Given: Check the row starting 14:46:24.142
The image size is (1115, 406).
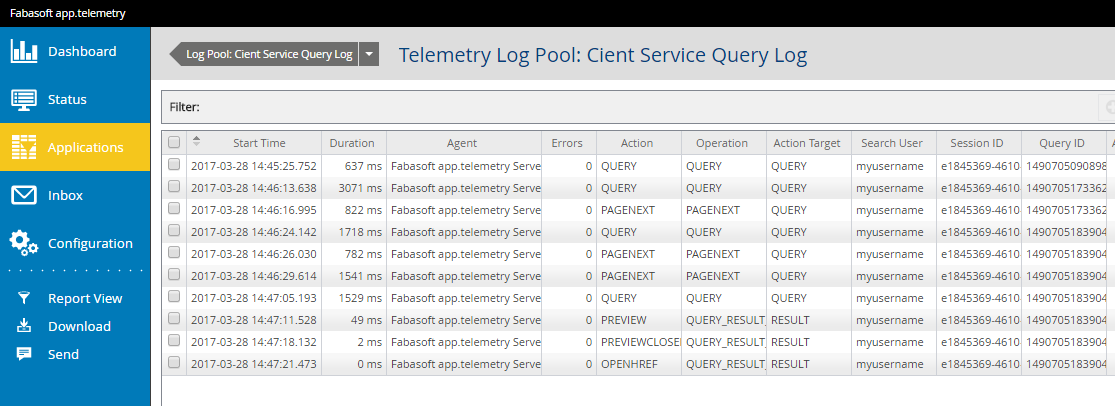Looking at the screenshot, I should click(174, 231).
